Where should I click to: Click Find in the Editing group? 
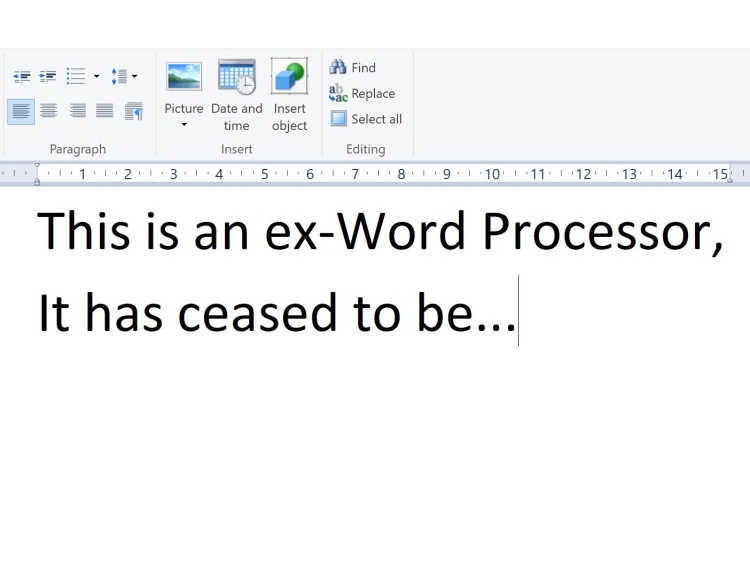click(353, 68)
